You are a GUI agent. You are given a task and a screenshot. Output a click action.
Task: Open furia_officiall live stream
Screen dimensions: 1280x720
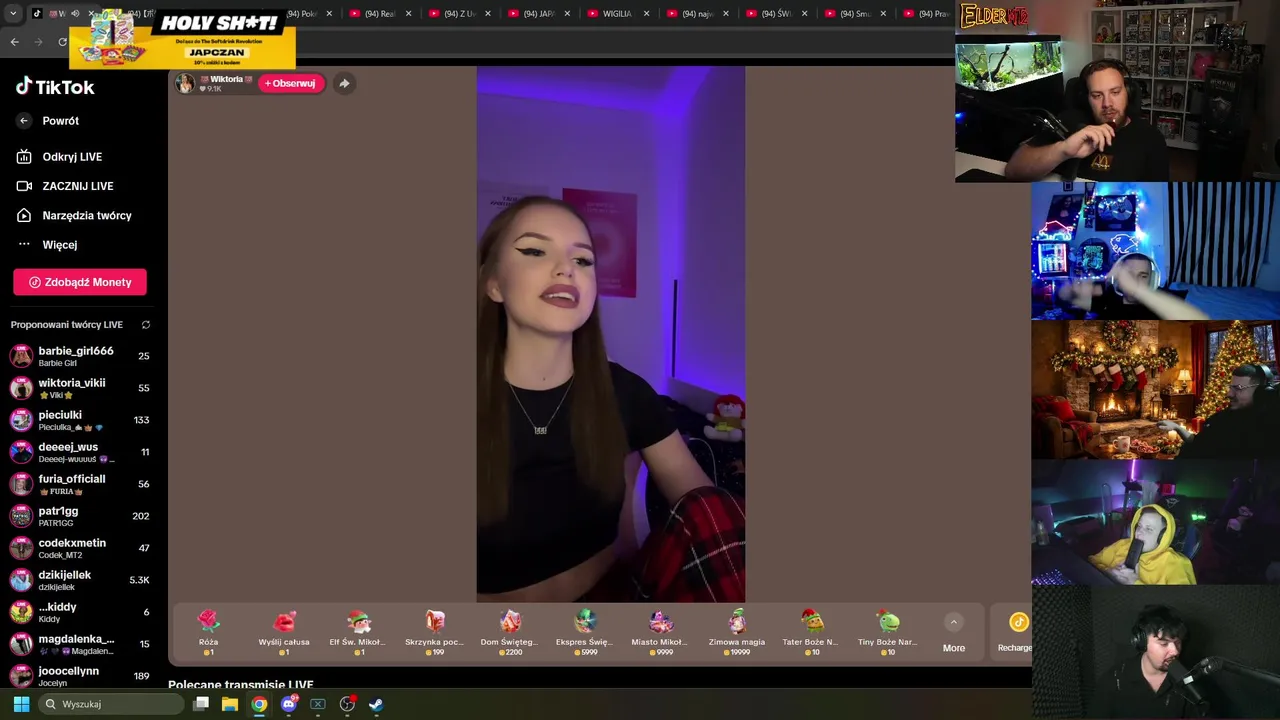click(x=80, y=484)
